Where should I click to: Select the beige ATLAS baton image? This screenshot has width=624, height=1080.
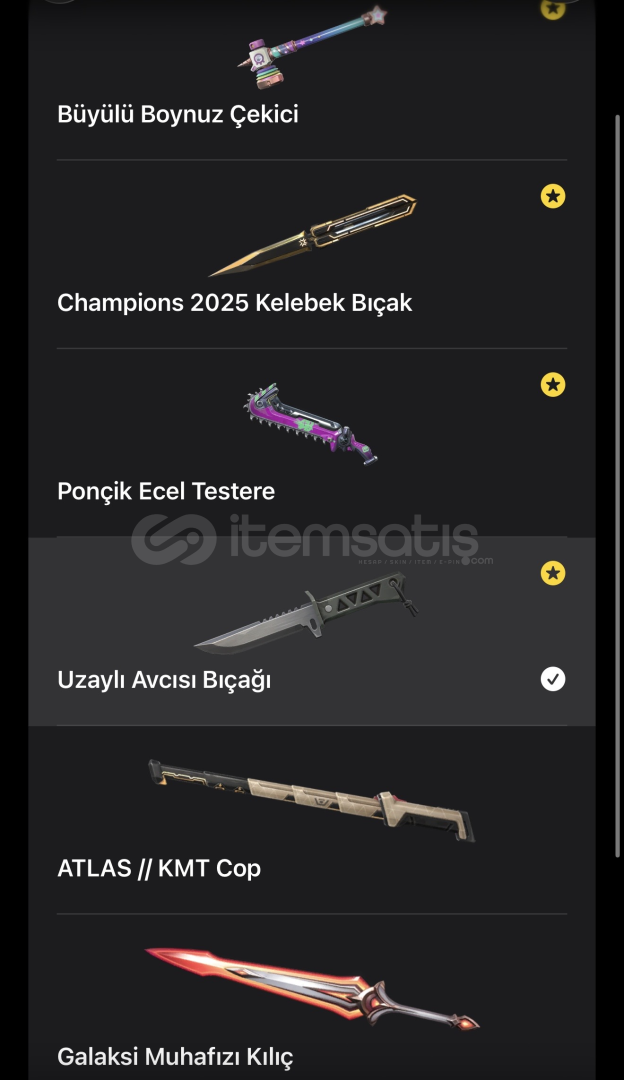[x=311, y=800]
